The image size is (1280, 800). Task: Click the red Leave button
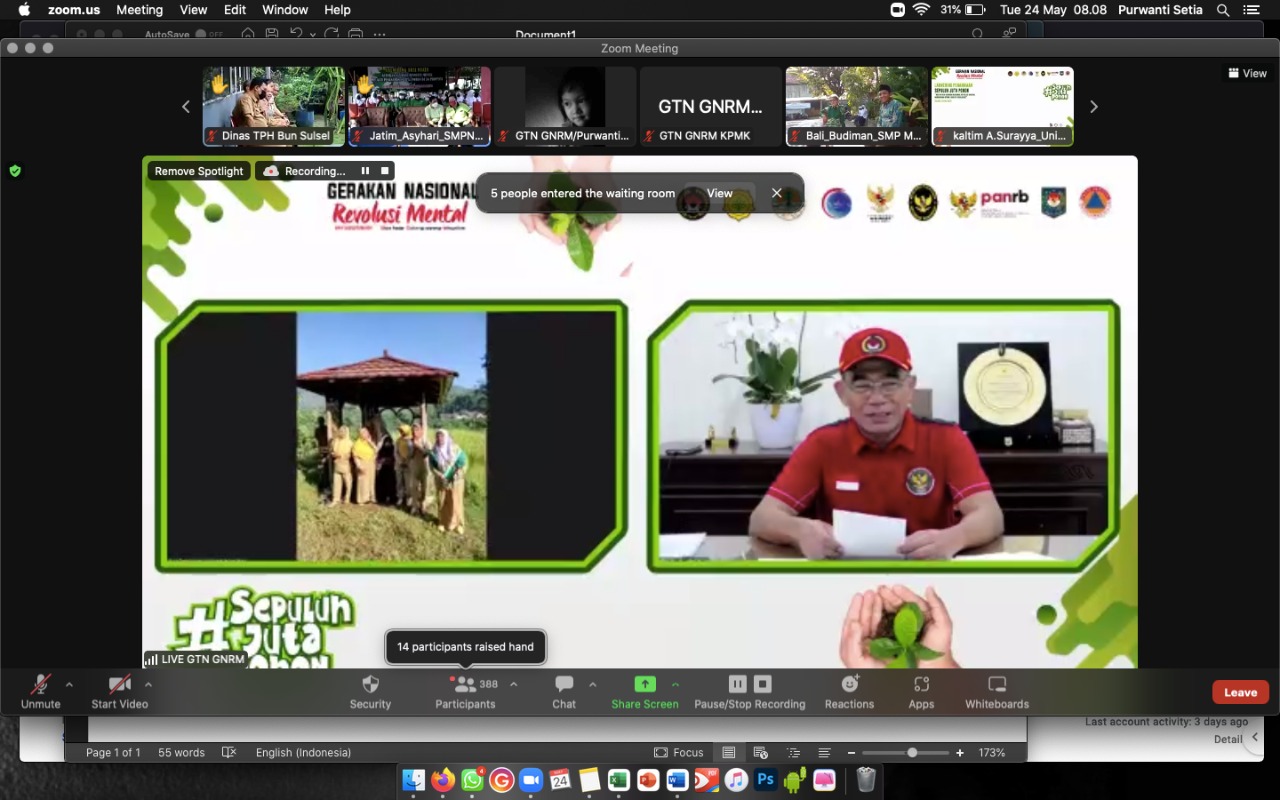pos(1240,692)
